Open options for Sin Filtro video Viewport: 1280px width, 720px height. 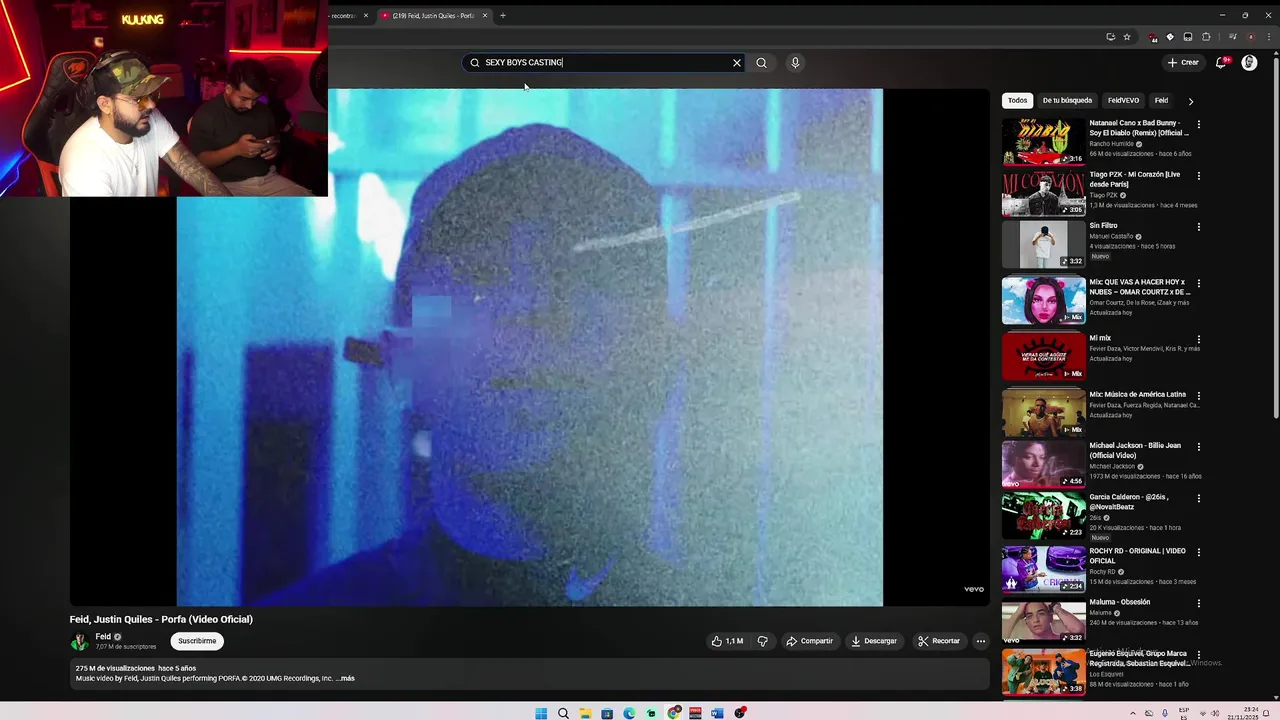pyautogui.click(x=1199, y=227)
